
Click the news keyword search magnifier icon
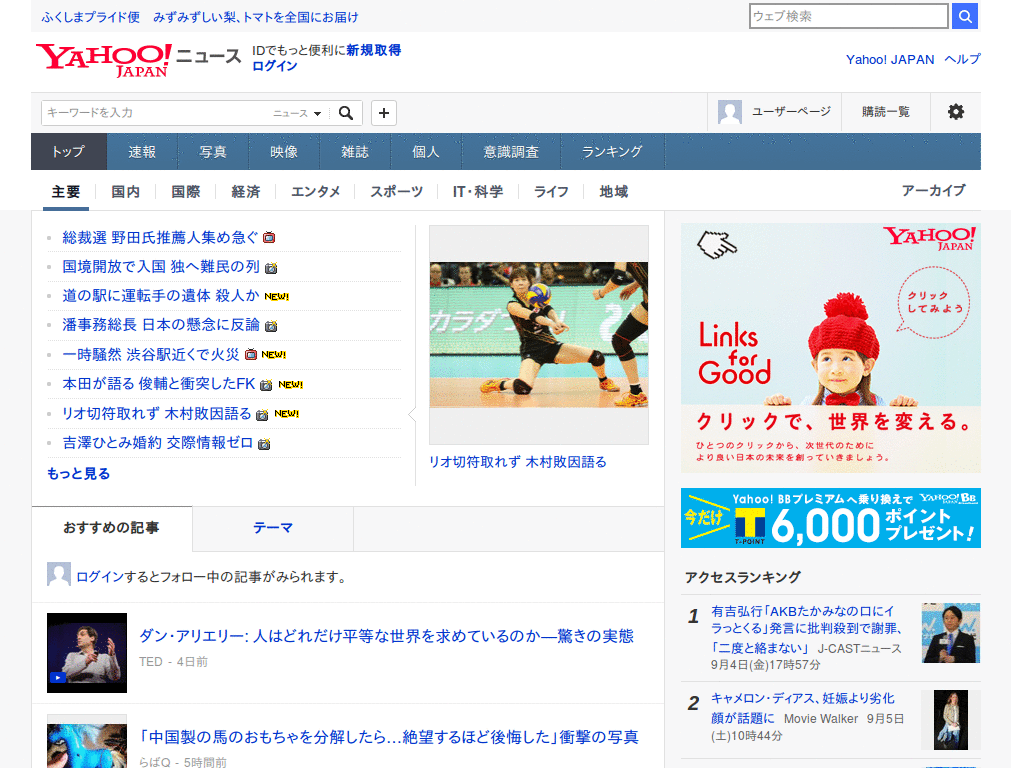(346, 113)
